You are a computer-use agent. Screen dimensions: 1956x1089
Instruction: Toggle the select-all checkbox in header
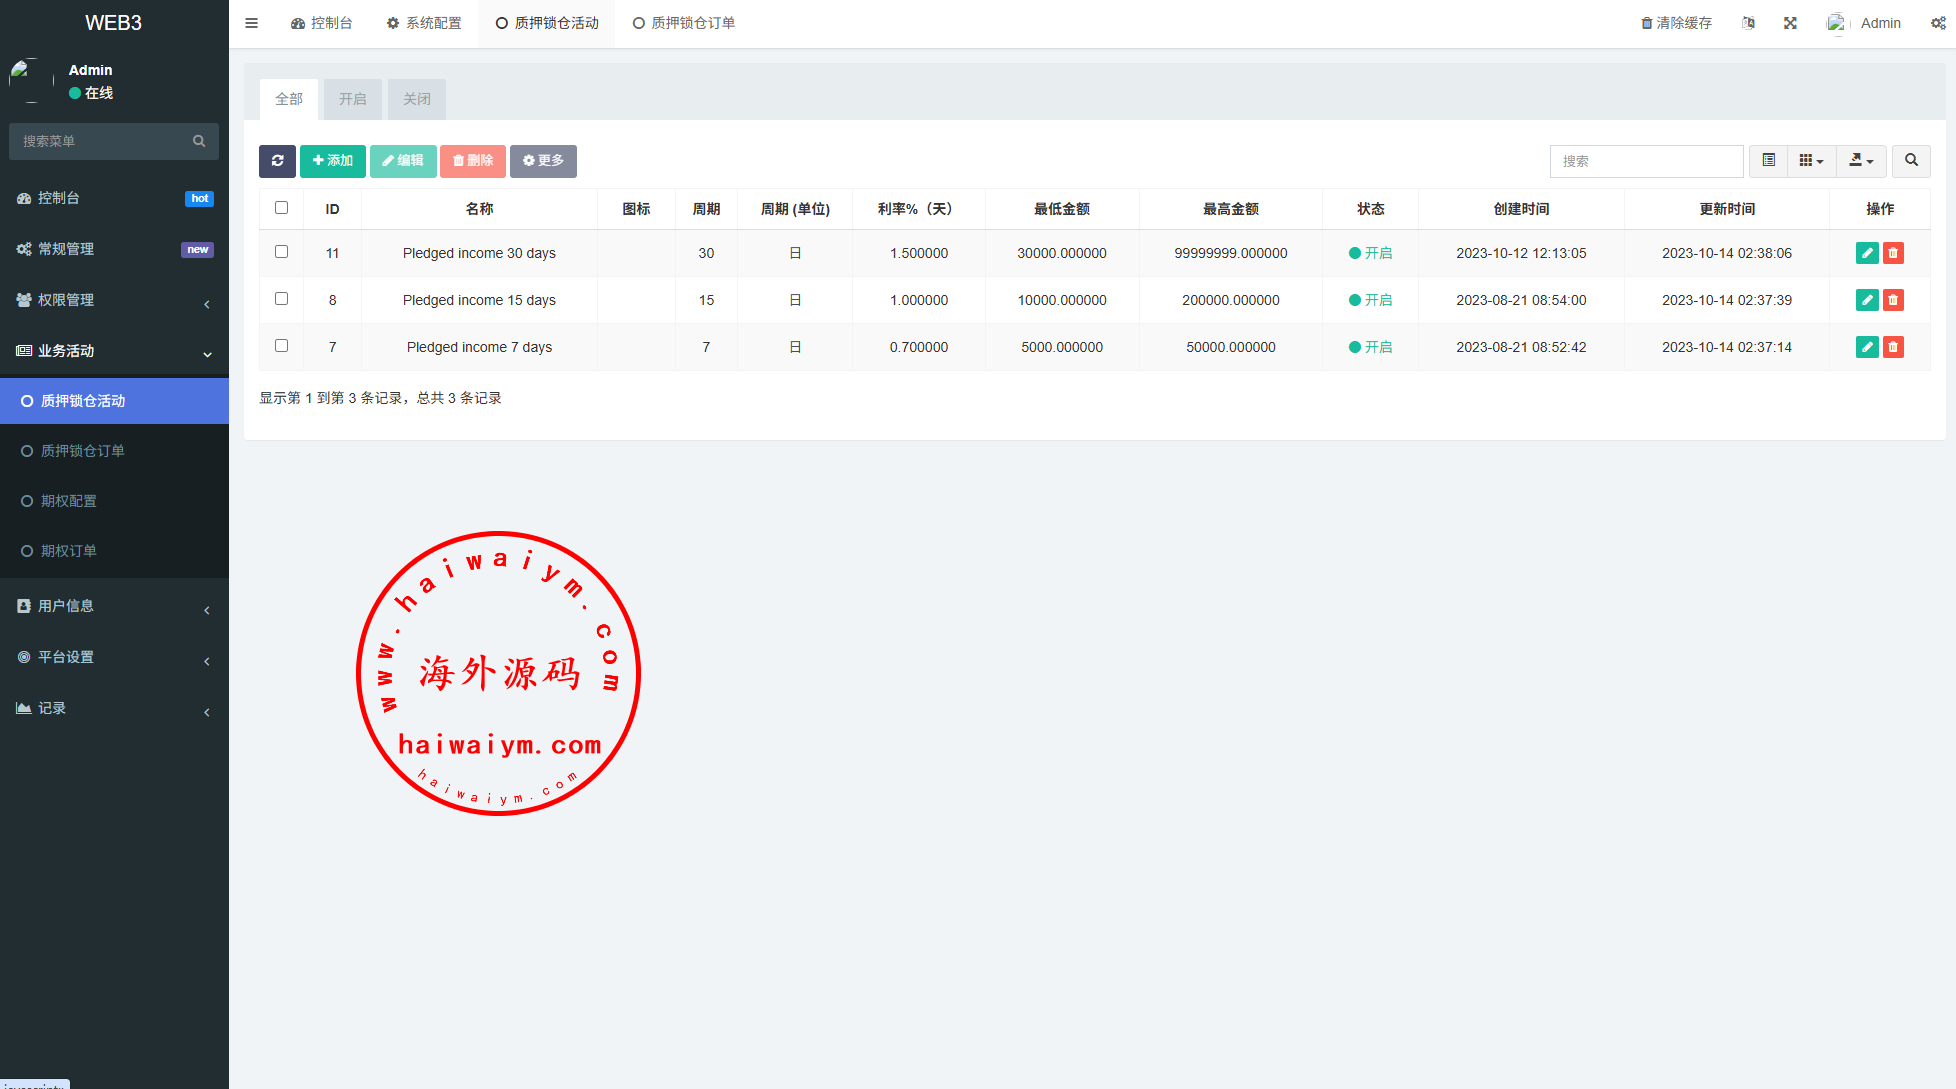click(281, 208)
